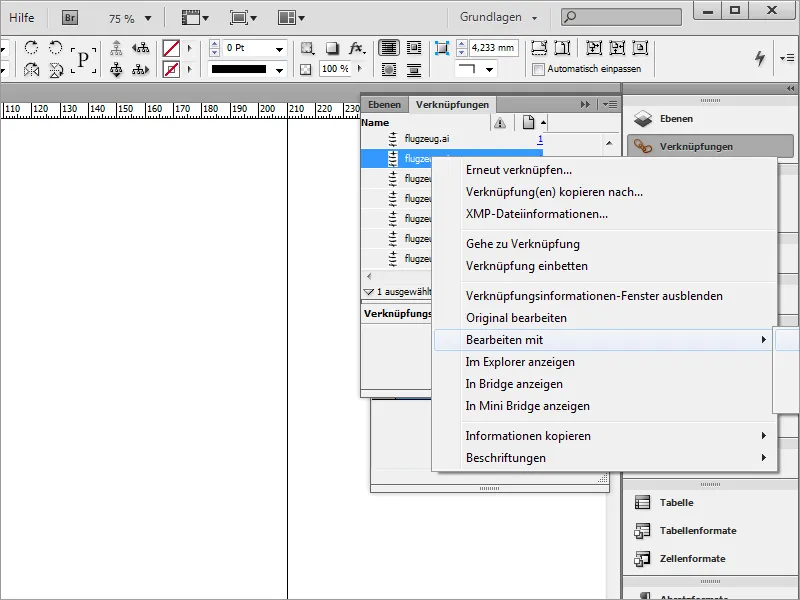This screenshot has width=800, height=600.
Task: Click the link status warning column icon
Action: coord(500,122)
